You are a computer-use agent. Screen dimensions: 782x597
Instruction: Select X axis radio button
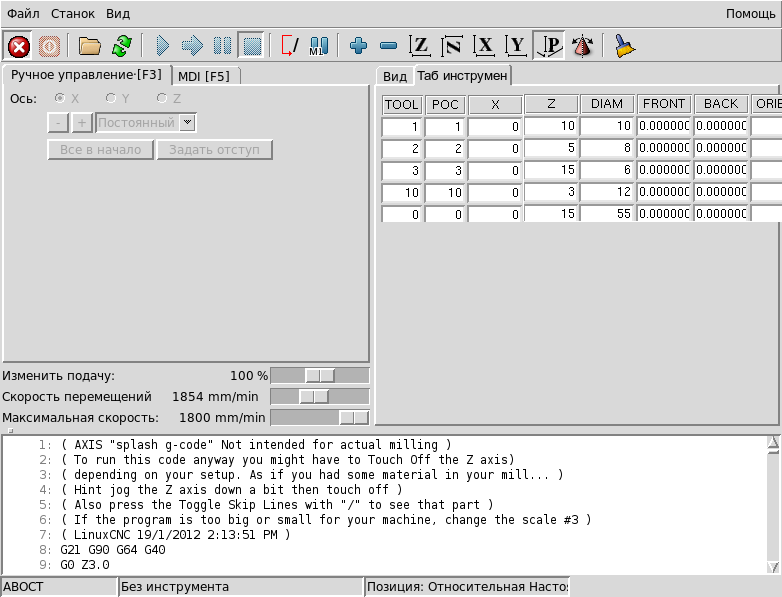[x=60, y=98]
